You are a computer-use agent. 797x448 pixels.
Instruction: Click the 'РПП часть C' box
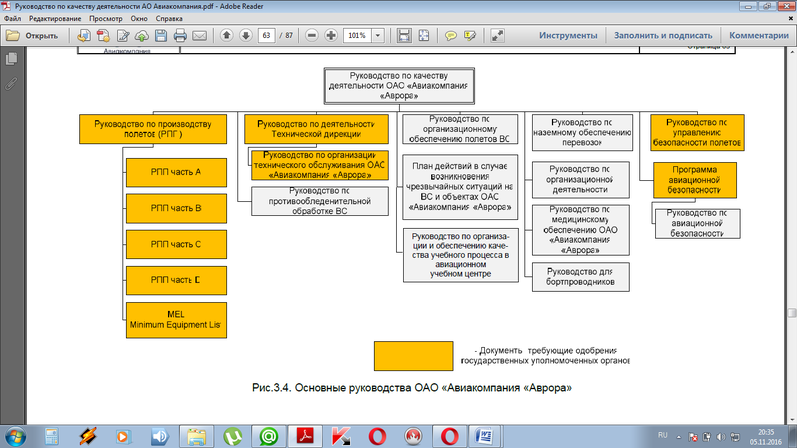[x=176, y=245]
